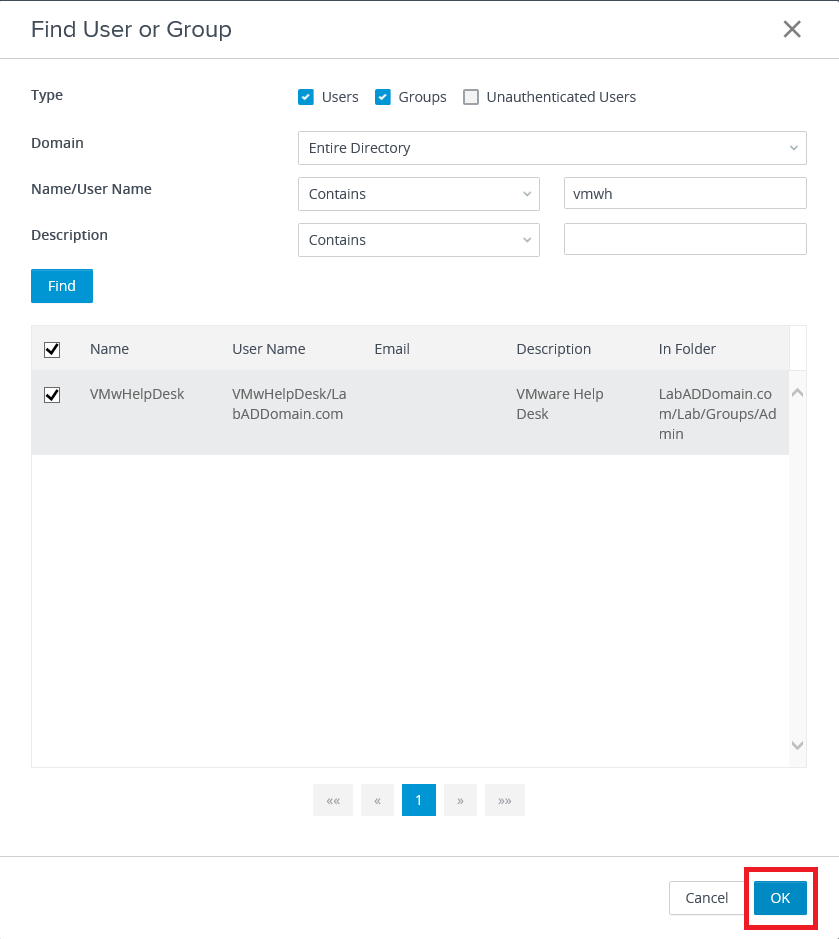Click the Find button
The height and width of the screenshot is (939, 839).
point(62,286)
